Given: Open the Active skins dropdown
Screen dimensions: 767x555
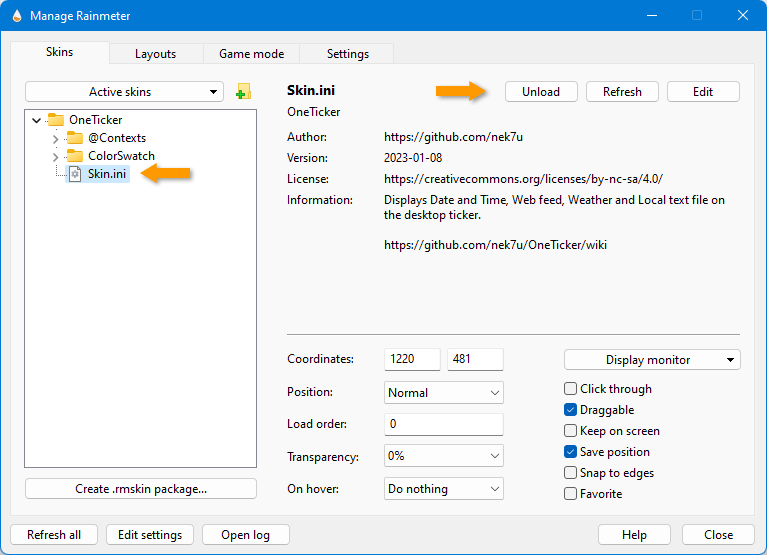Looking at the screenshot, I should [124, 92].
